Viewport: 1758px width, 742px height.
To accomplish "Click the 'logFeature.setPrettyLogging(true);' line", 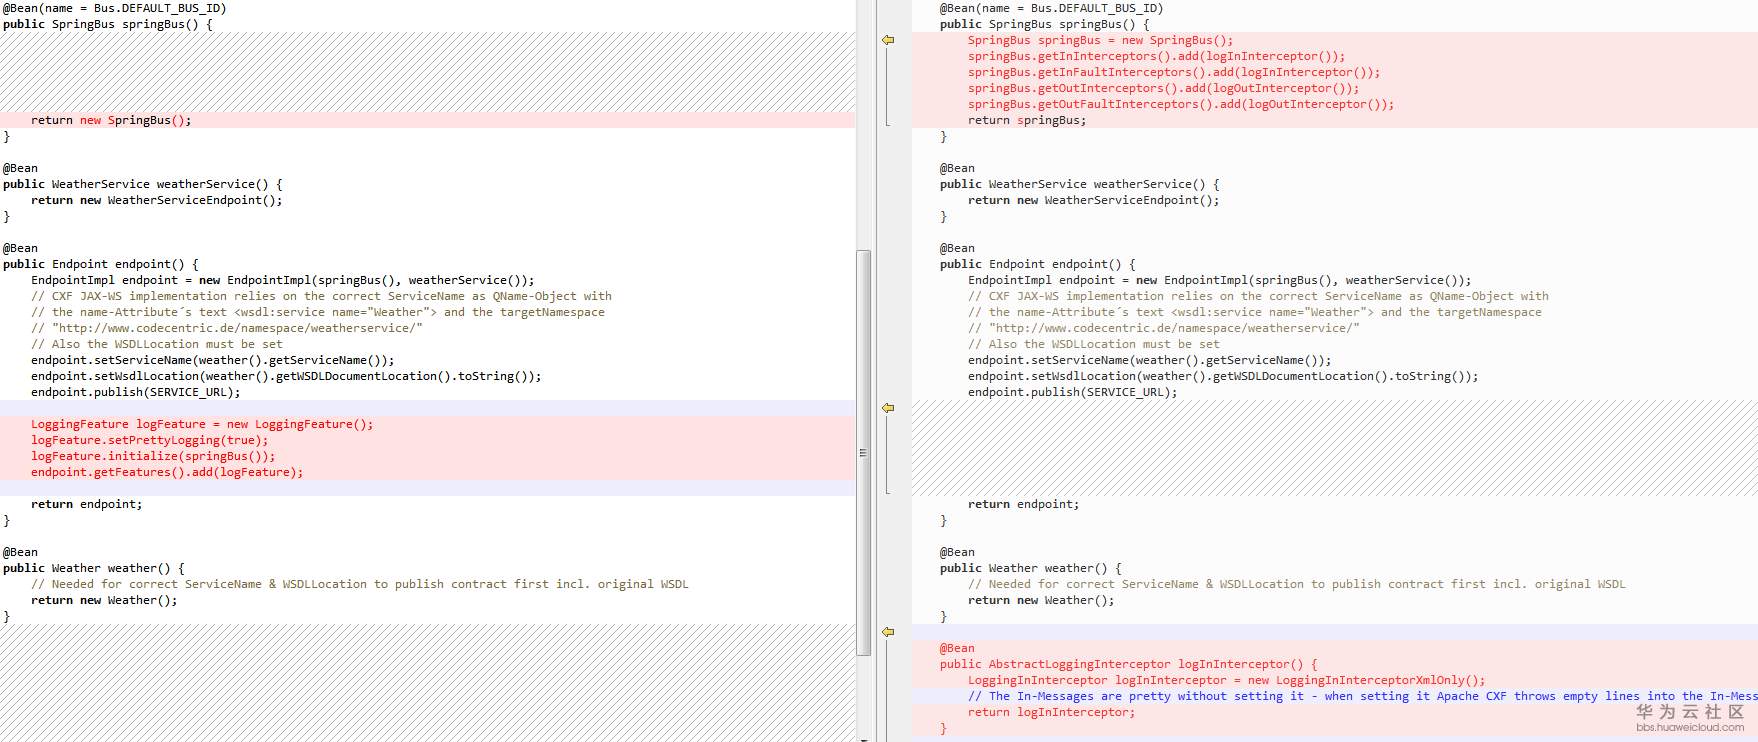I will 149,440.
